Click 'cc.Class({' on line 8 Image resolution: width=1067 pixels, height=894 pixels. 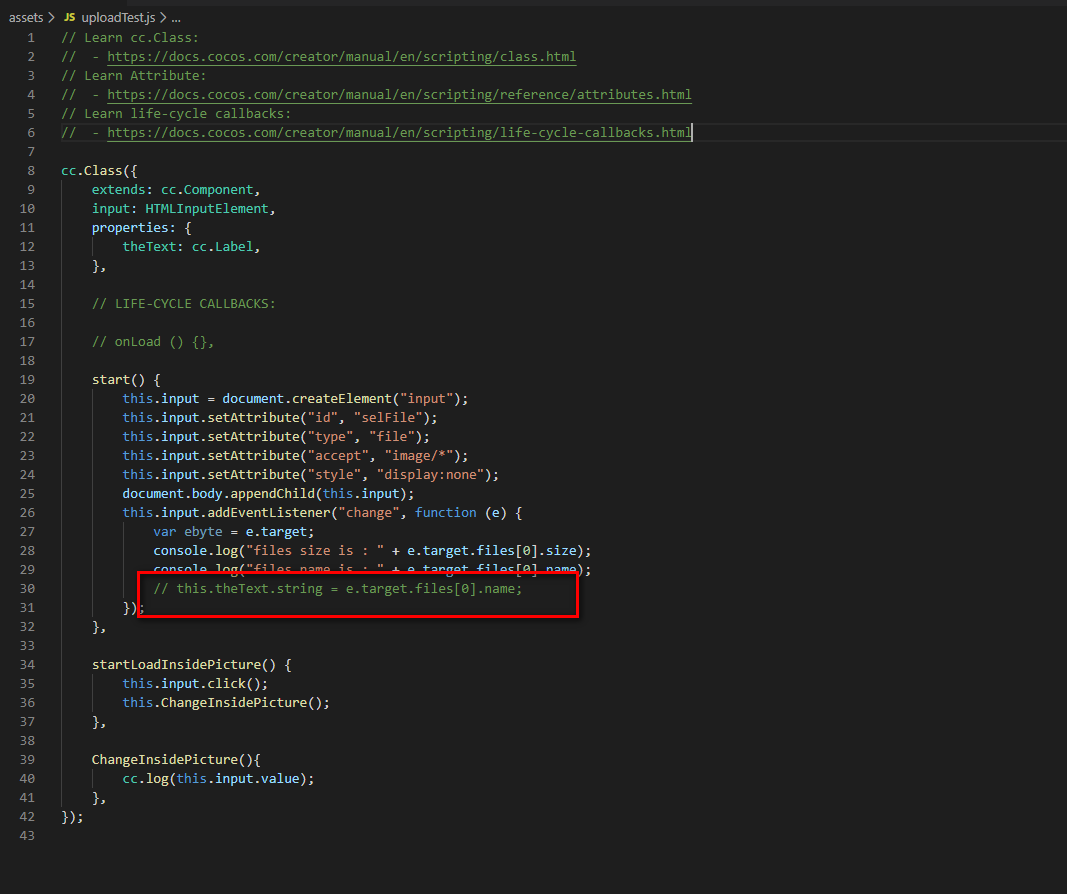99,171
